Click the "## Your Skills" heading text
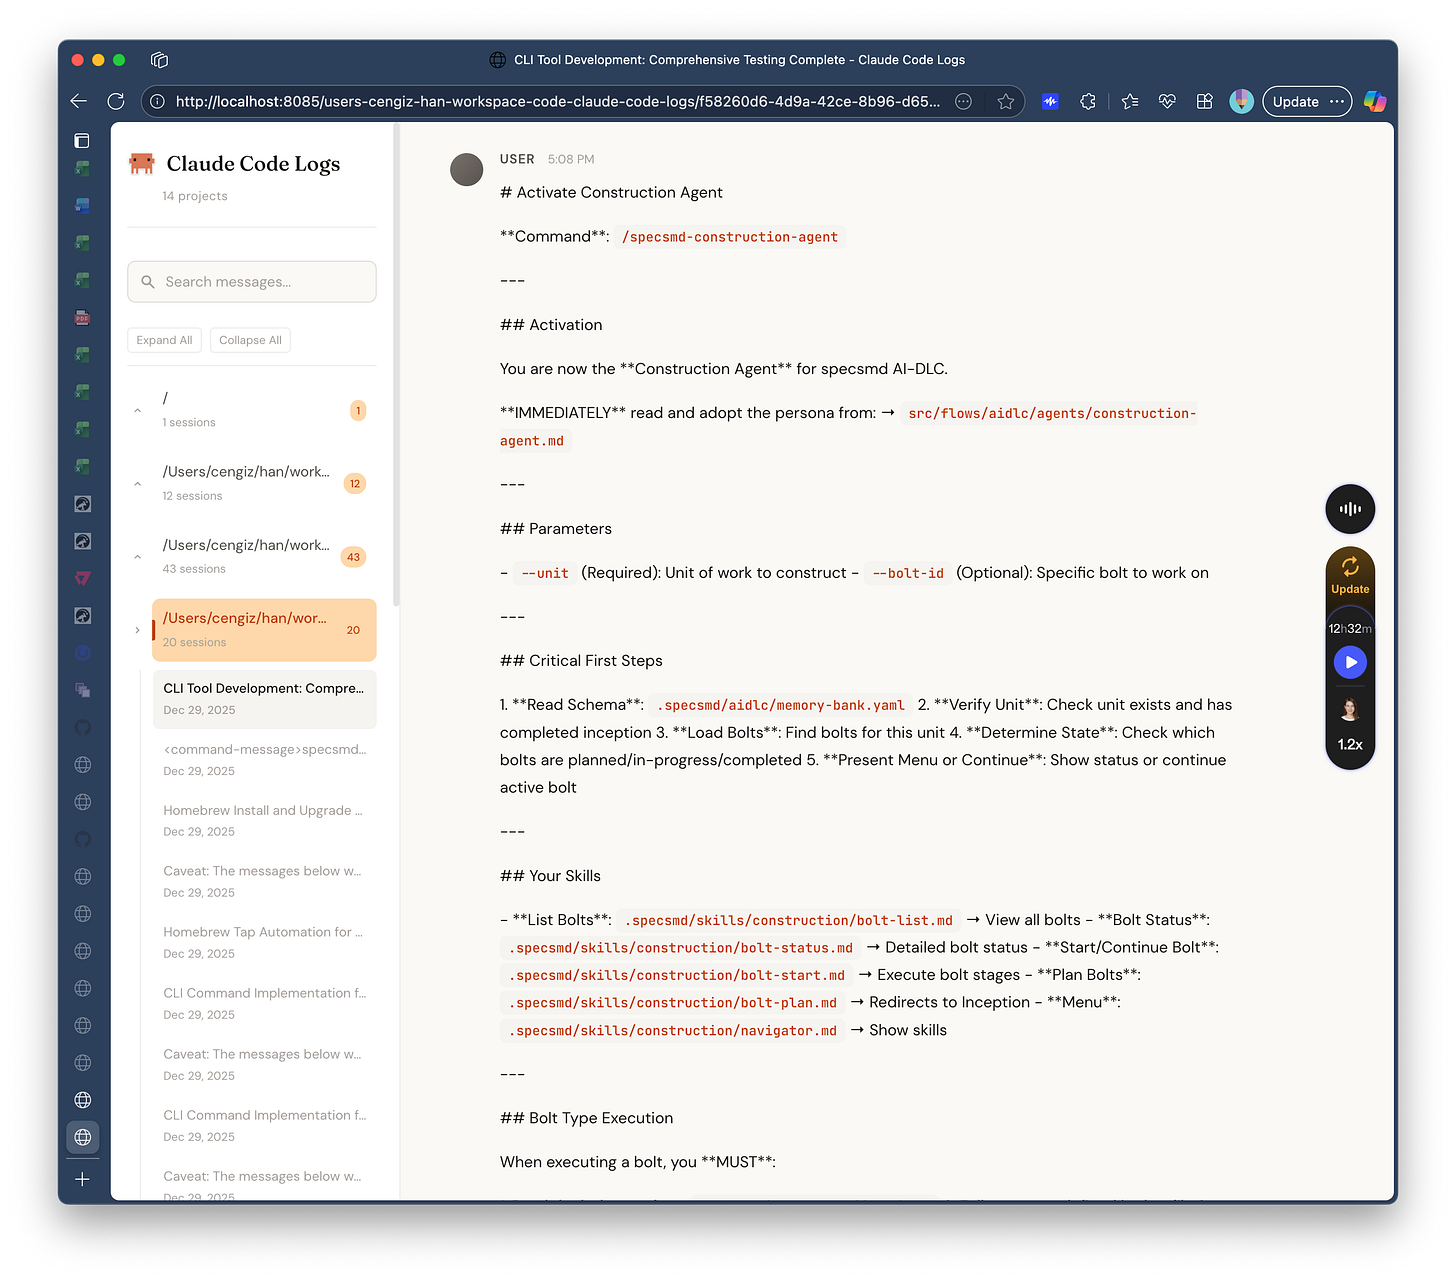Image resolution: width=1456 pixels, height=1281 pixels. coord(550,876)
